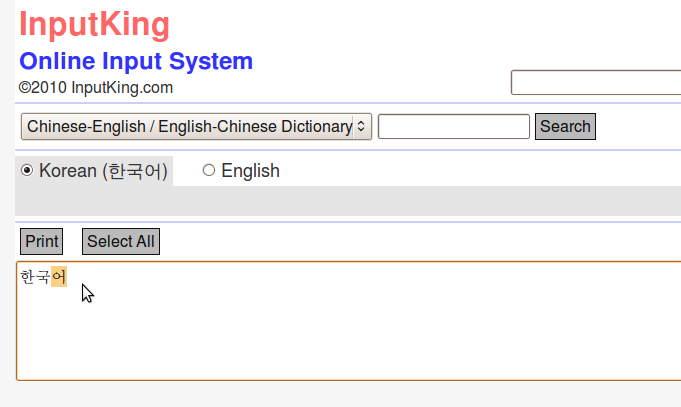Screen dimensions: 681x407
Task: Click the ©2010 InputKing.com copyright text
Action: tap(96, 88)
